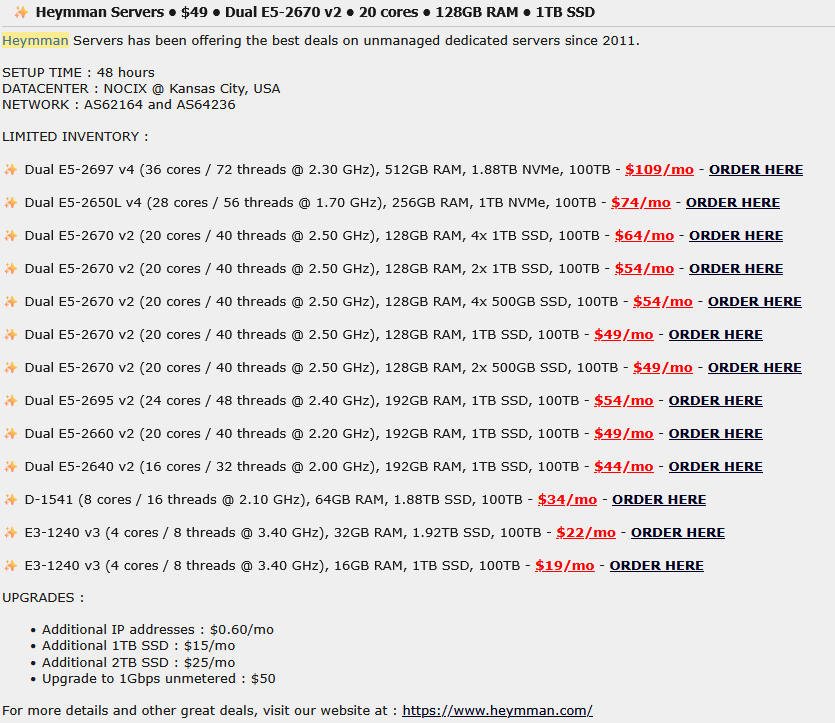This screenshot has width=835, height=723.
Task: Click ORDER HERE for 4x 1TB SSD server
Action: coord(736,236)
